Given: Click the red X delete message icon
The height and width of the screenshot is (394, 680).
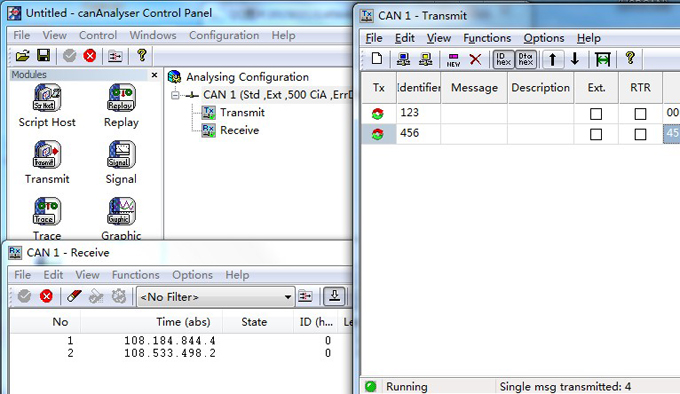Looking at the screenshot, I should (x=475, y=59).
